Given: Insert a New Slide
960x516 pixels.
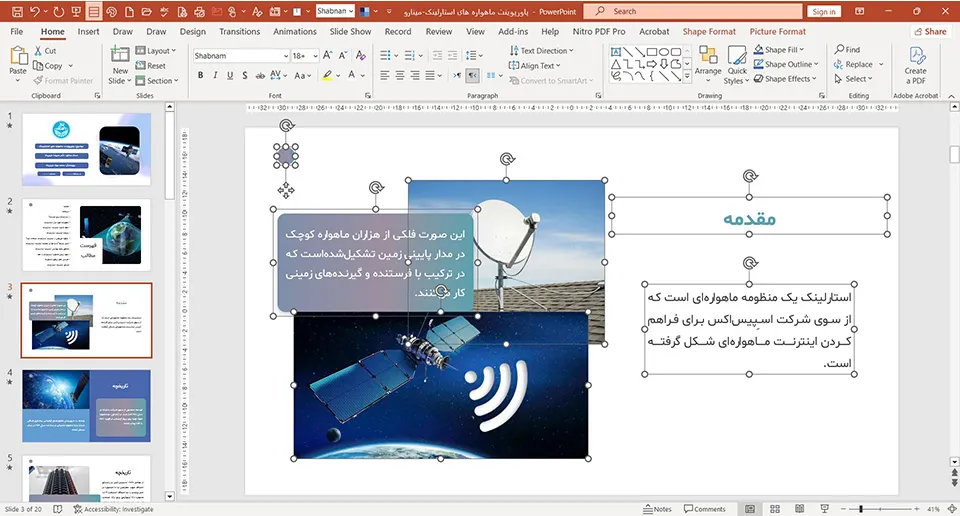Looking at the screenshot, I should pos(120,65).
